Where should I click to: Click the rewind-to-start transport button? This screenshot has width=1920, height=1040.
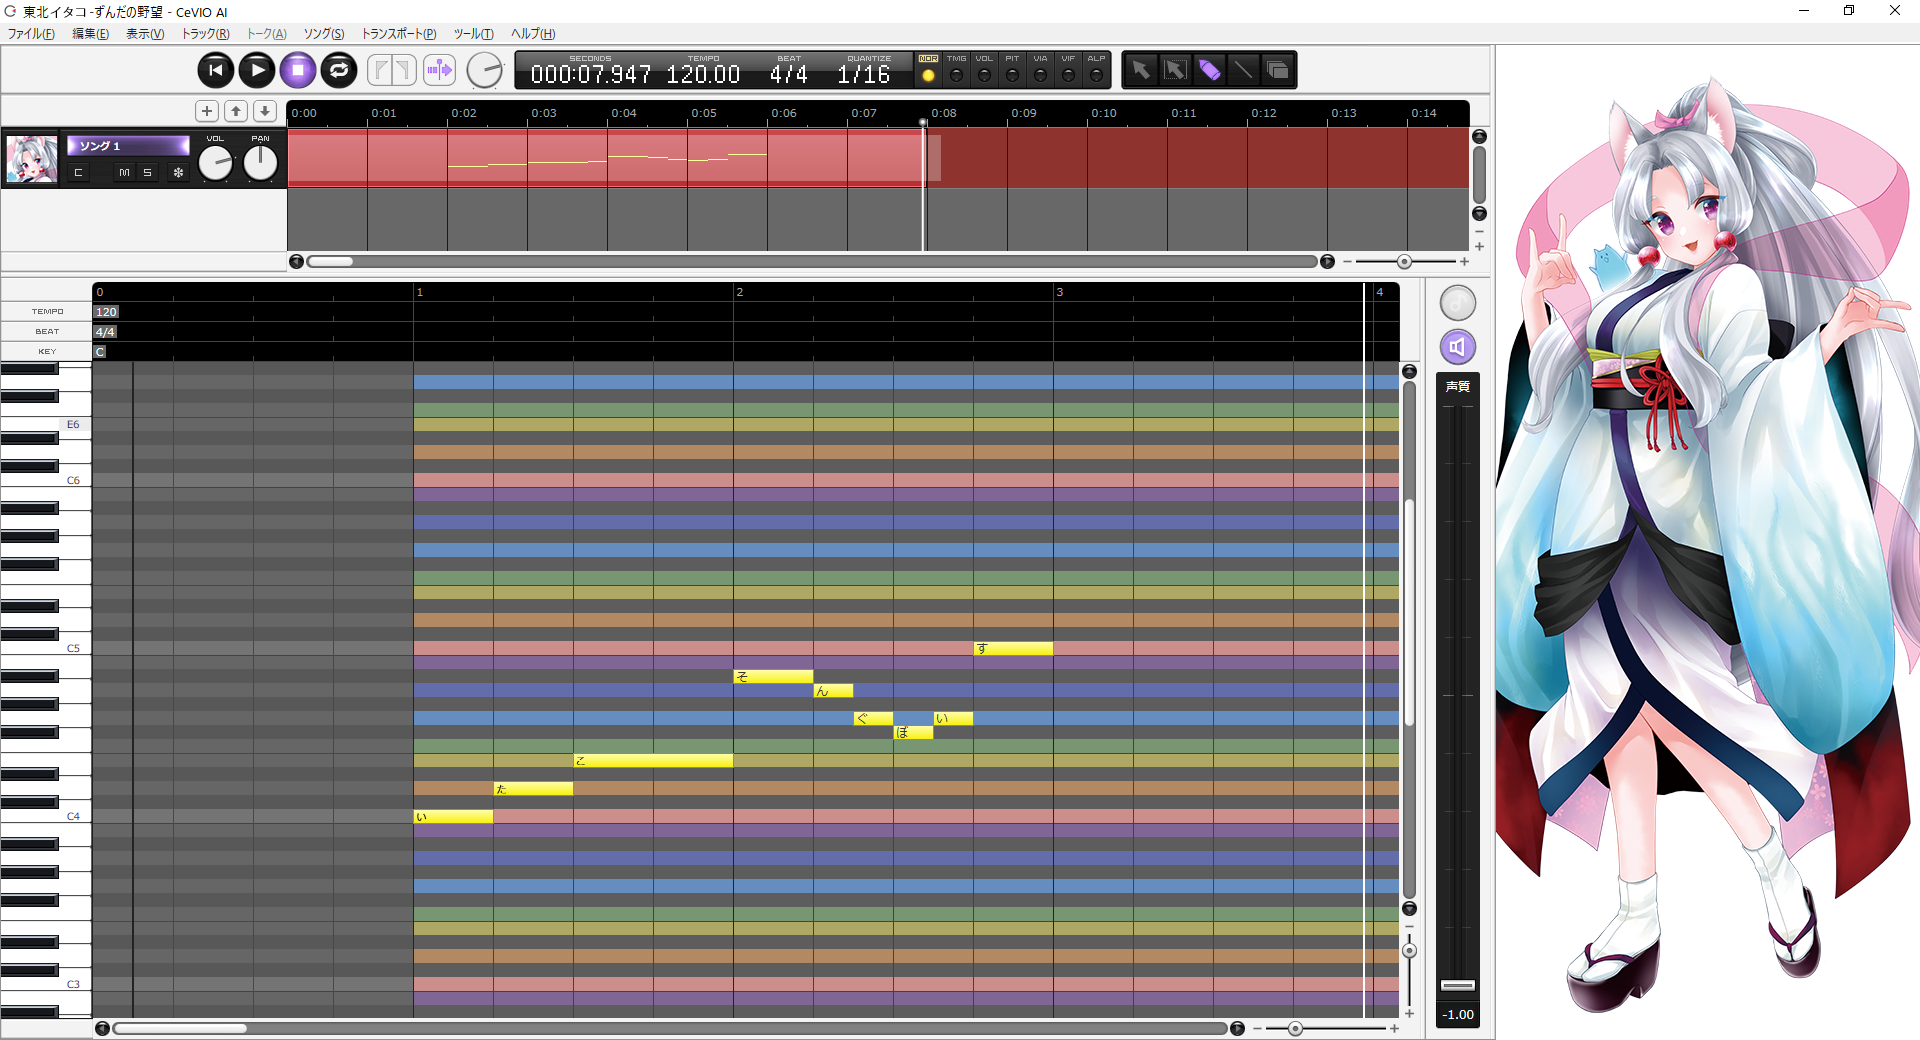tap(215, 70)
